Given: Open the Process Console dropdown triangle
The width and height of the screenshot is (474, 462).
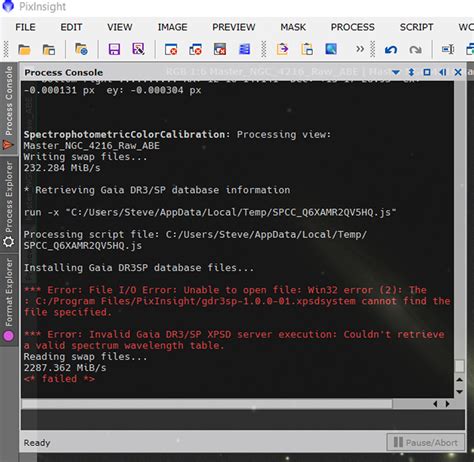Looking at the screenshot, I should point(396,72).
